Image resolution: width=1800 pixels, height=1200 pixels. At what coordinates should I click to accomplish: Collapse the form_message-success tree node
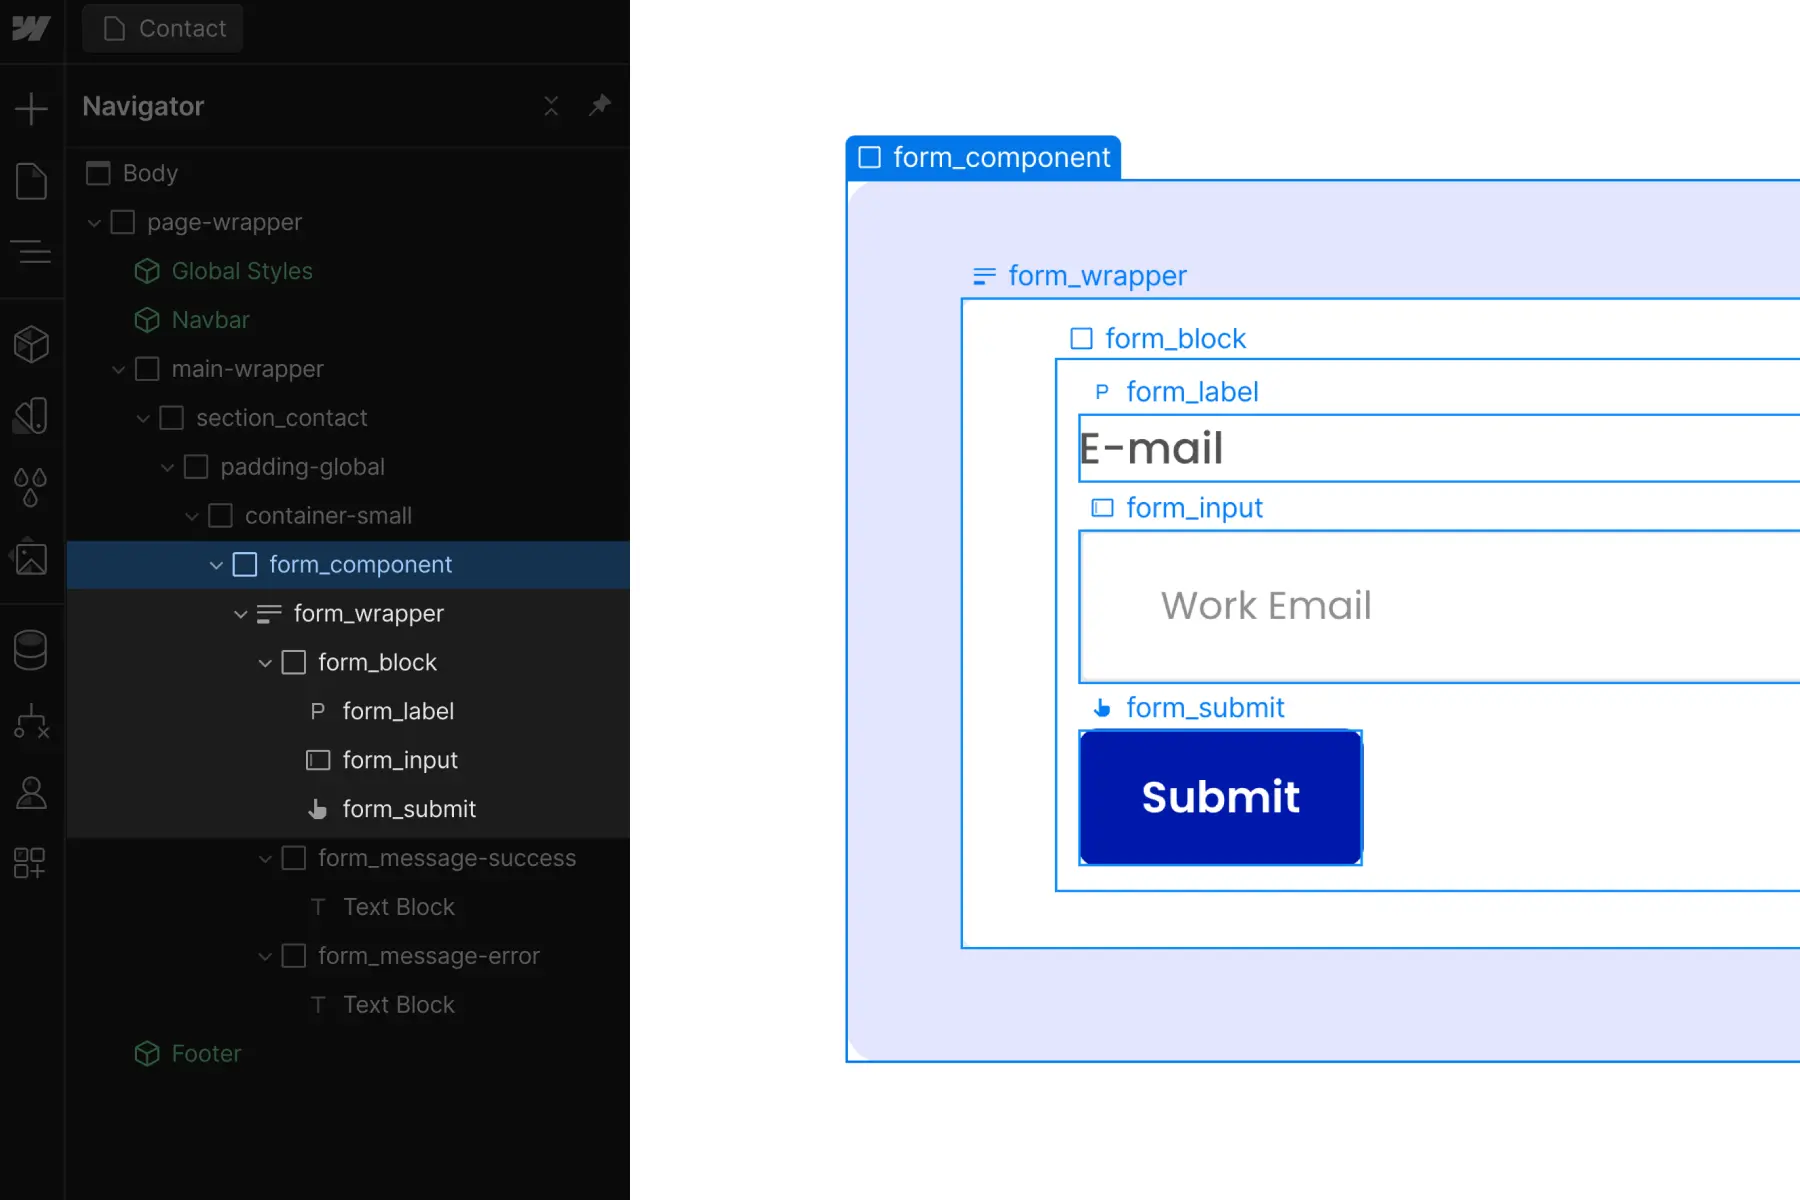[265, 859]
